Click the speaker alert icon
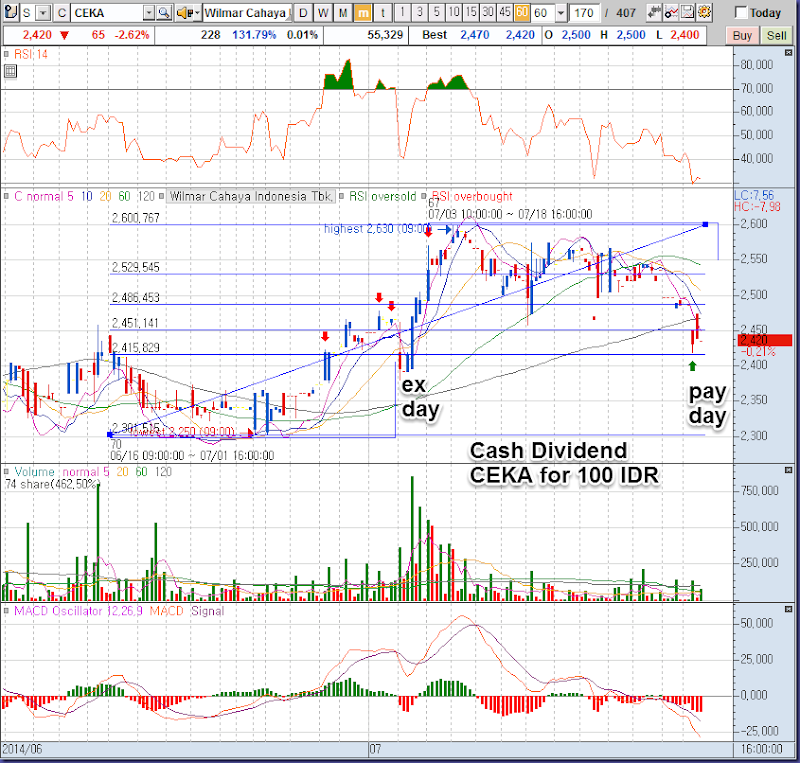The width and height of the screenshot is (800, 763). (184, 12)
